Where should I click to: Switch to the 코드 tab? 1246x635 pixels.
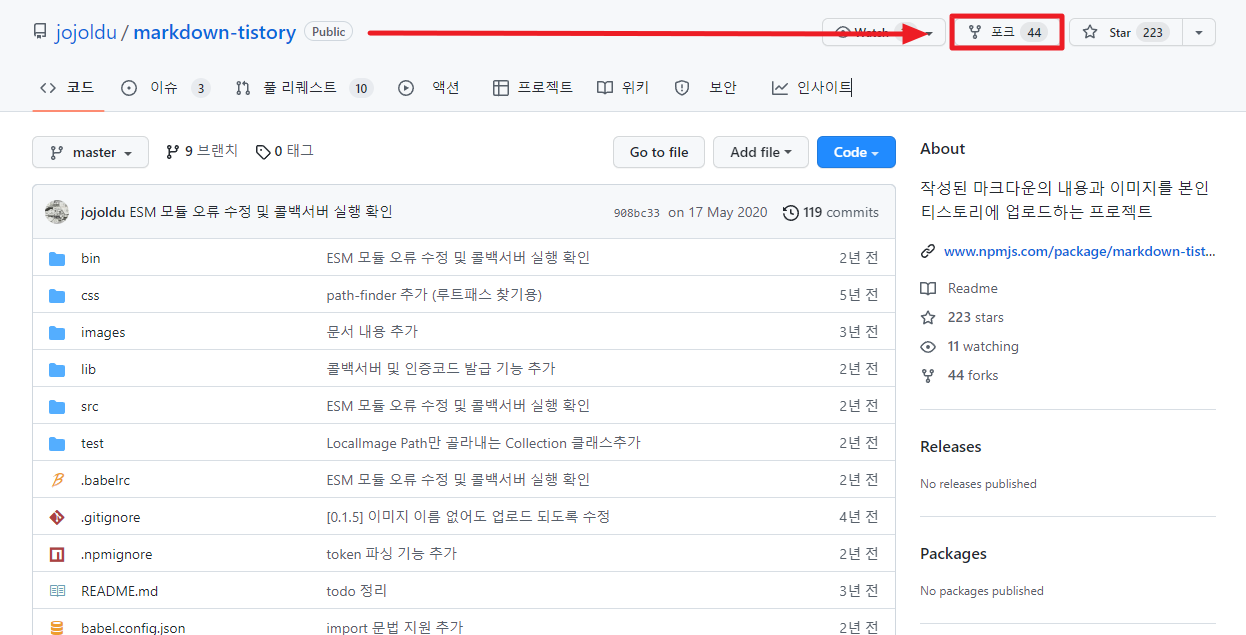67,88
